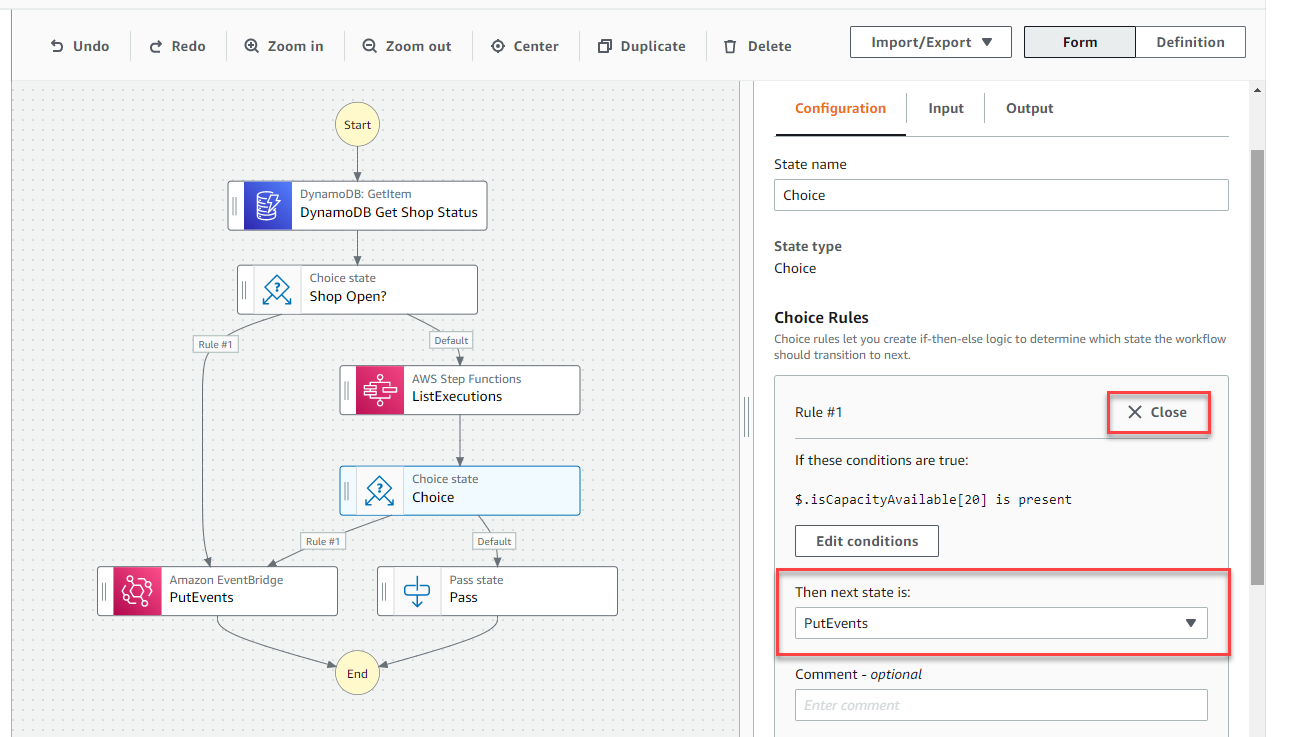The height and width of the screenshot is (737, 1306).
Task: Click the Undo button label
Action: 91,46
